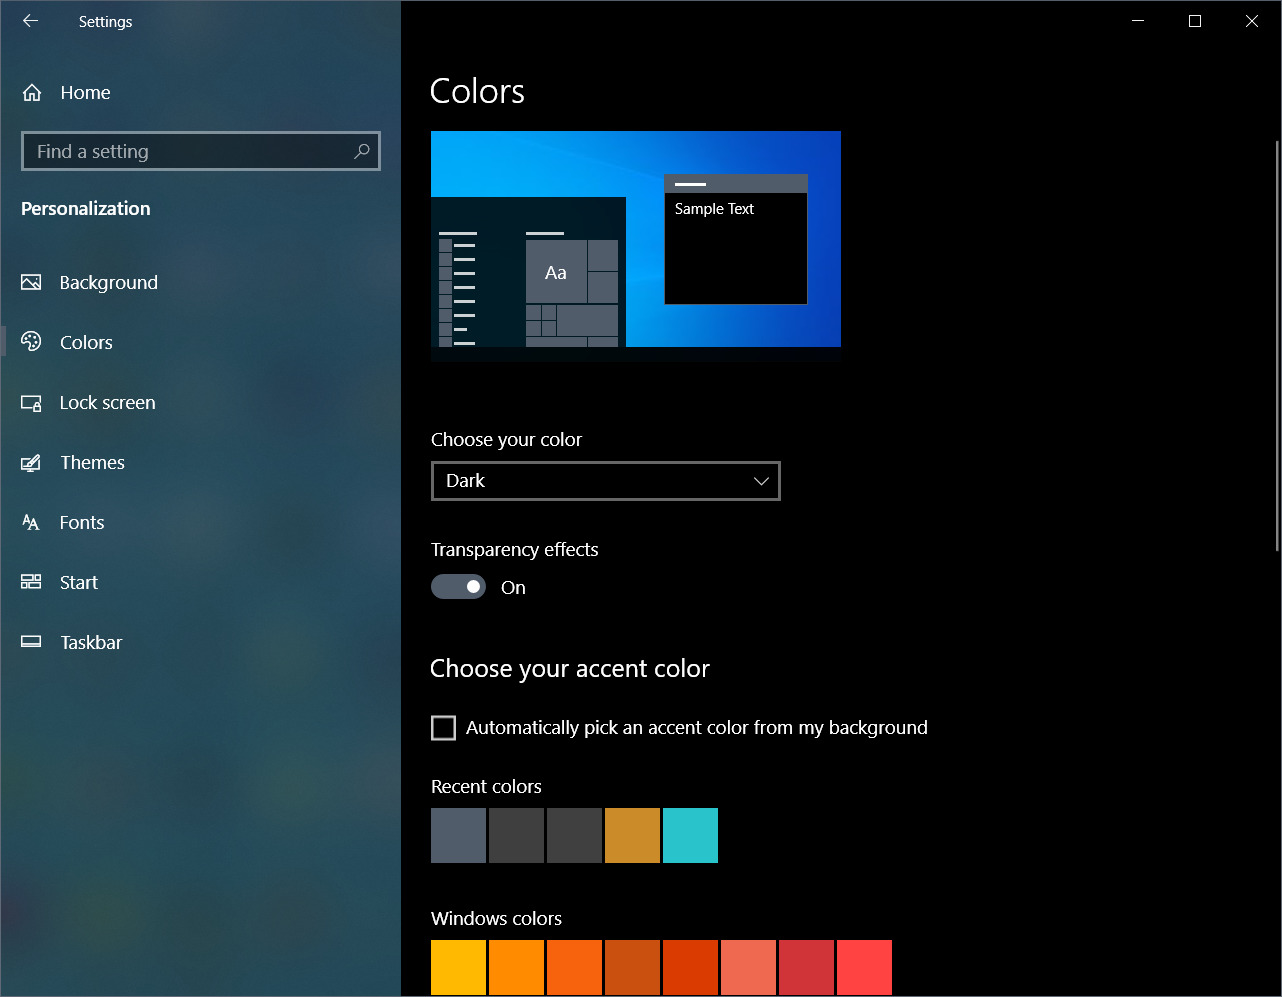Pick the third dark gray recent color
Screen dimensions: 1282x997
pos(574,835)
